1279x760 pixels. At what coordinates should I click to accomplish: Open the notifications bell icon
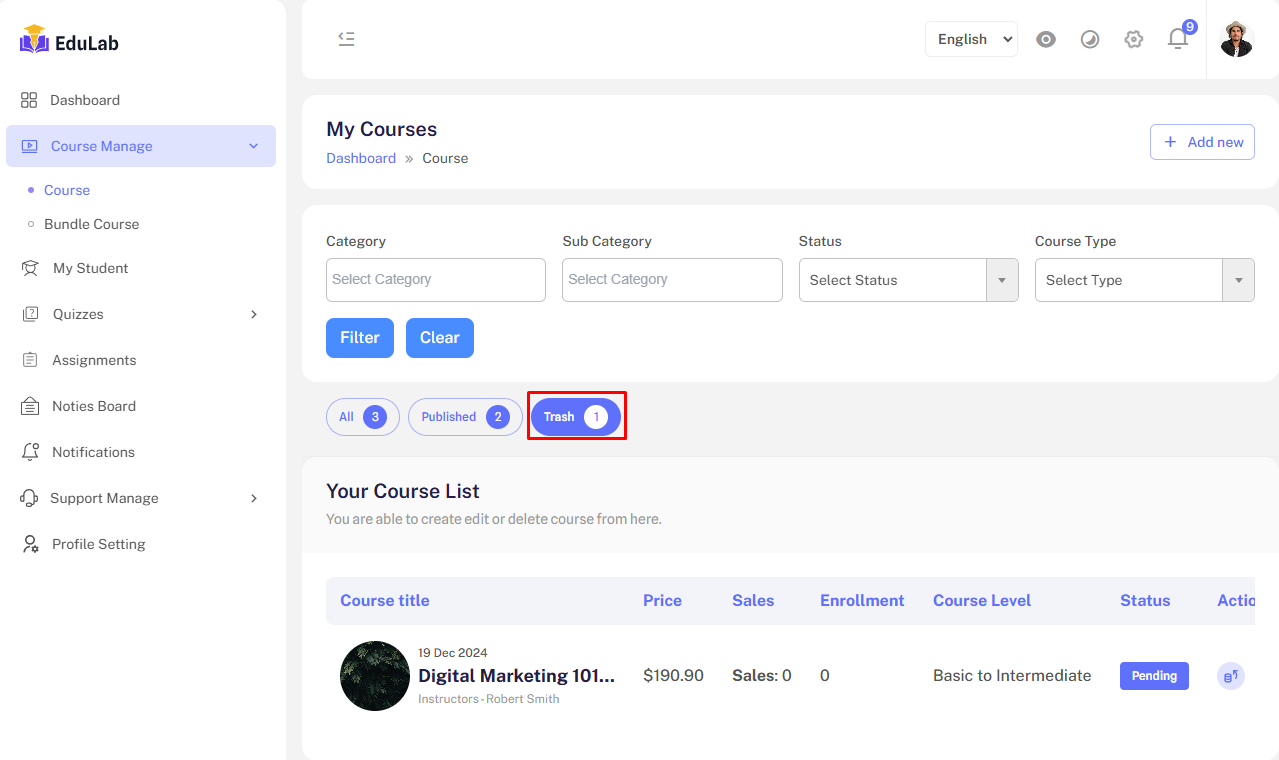click(1178, 39)
